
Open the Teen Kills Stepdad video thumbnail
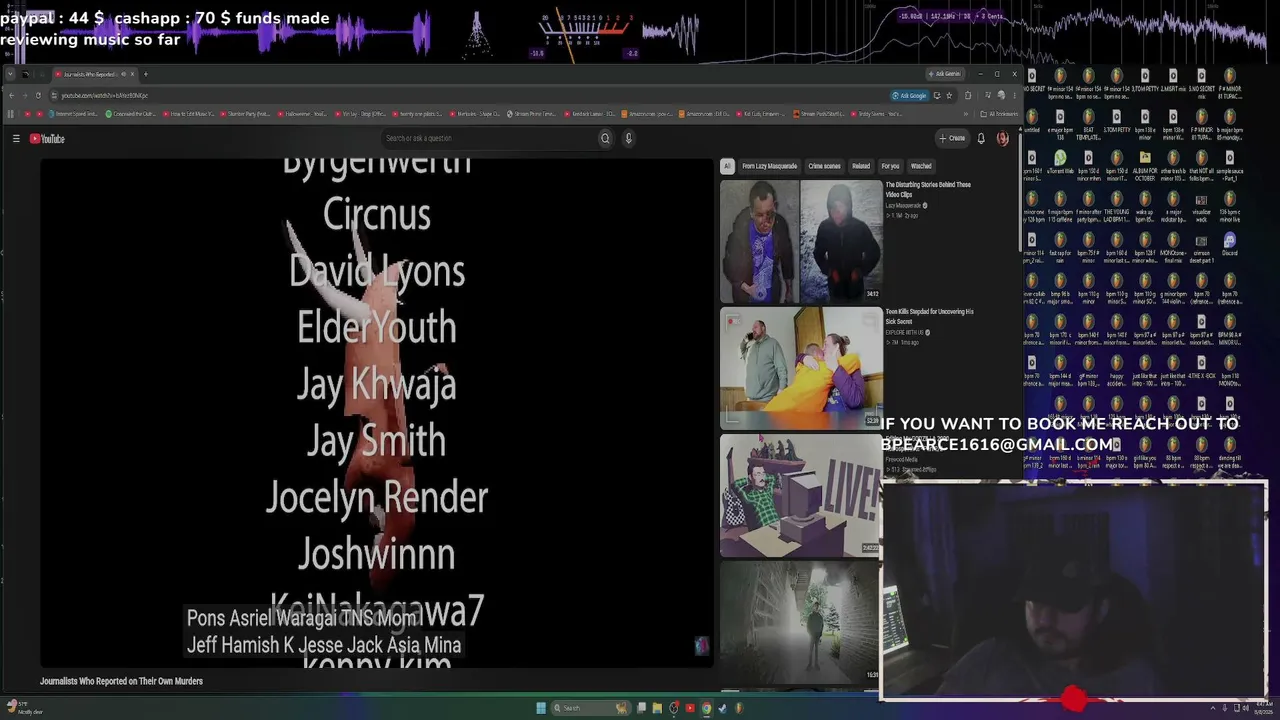point(801,368)
